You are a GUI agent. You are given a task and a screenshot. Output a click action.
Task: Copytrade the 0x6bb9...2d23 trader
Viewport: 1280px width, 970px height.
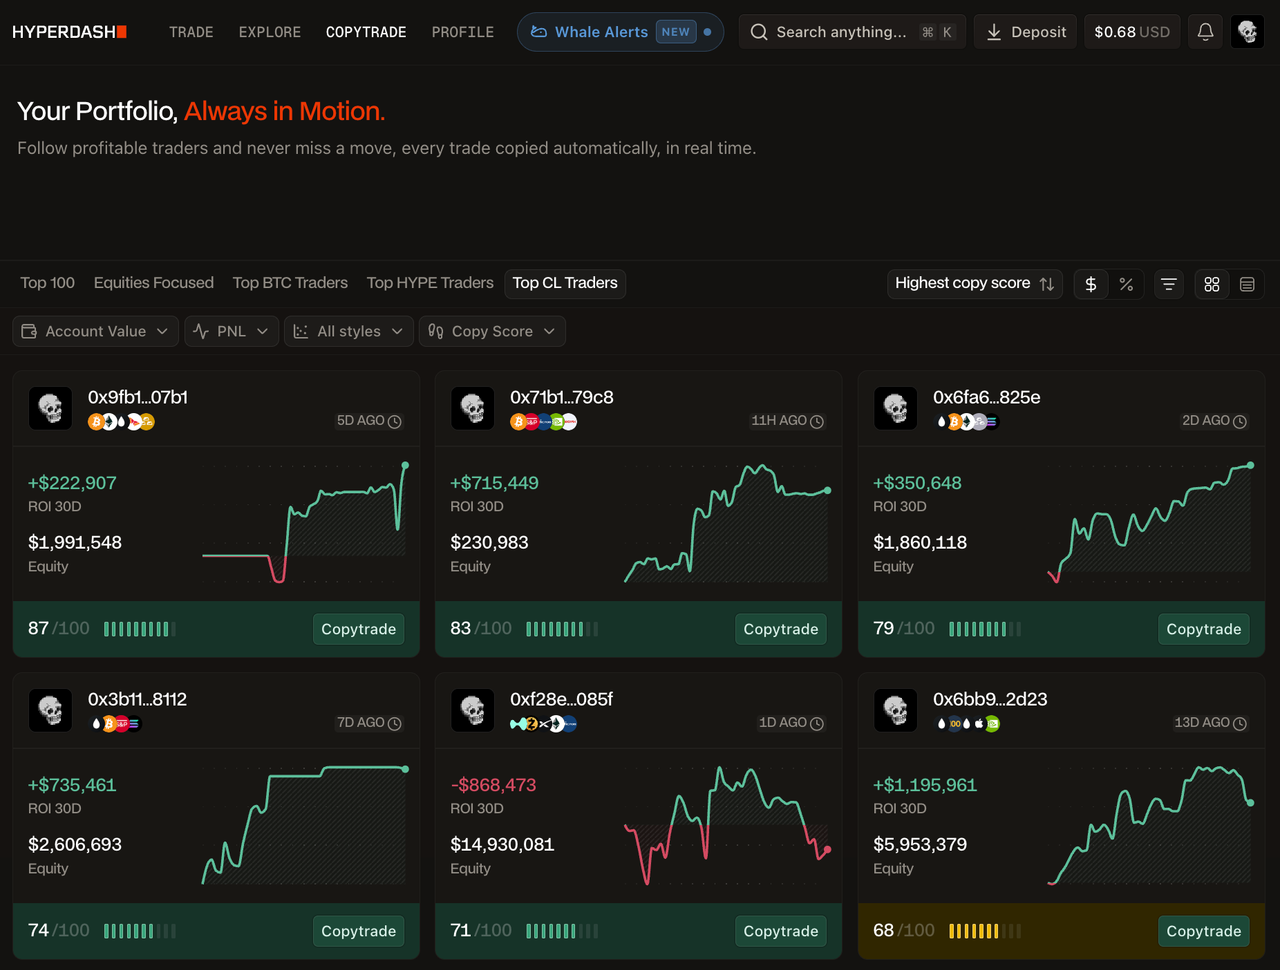tap(1204, 931)
